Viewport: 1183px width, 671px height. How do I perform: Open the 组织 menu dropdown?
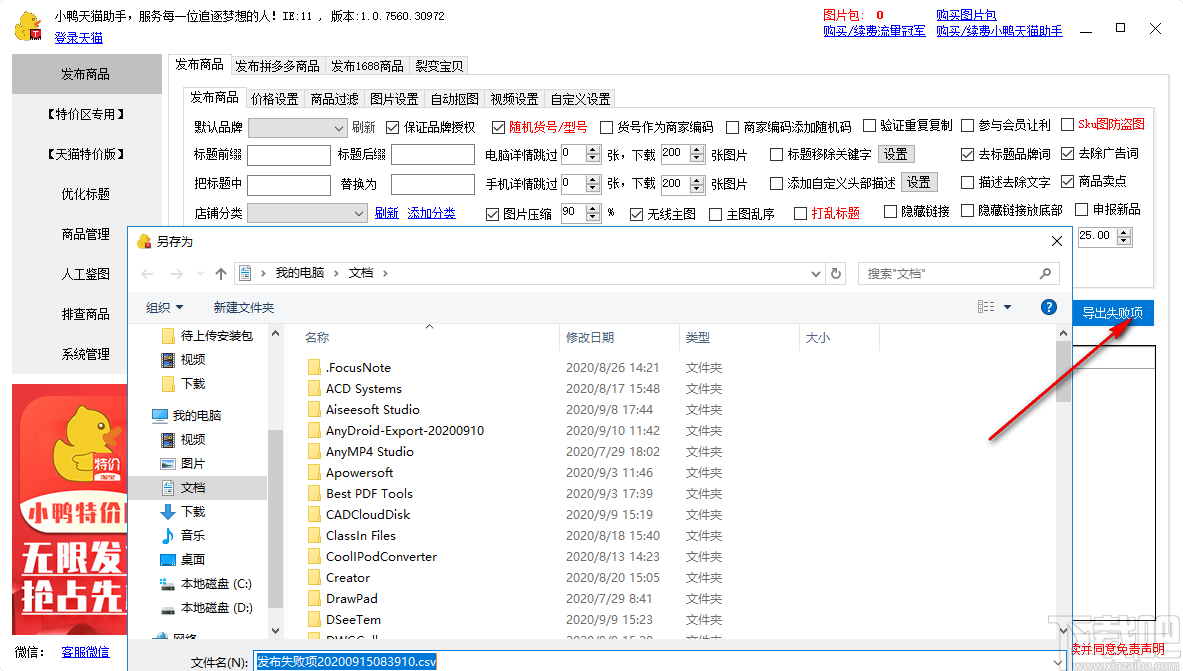pos(164,307)
